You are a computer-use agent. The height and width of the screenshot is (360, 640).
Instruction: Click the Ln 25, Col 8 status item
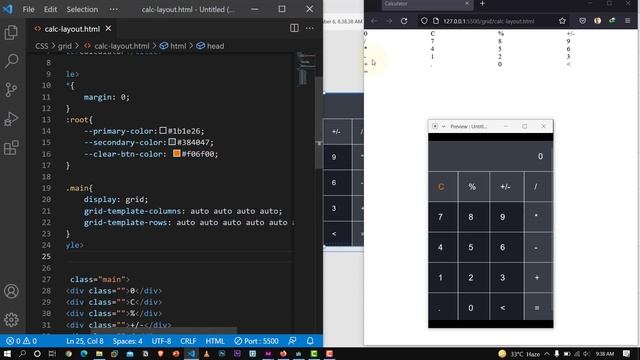click(x=85, y=341)
